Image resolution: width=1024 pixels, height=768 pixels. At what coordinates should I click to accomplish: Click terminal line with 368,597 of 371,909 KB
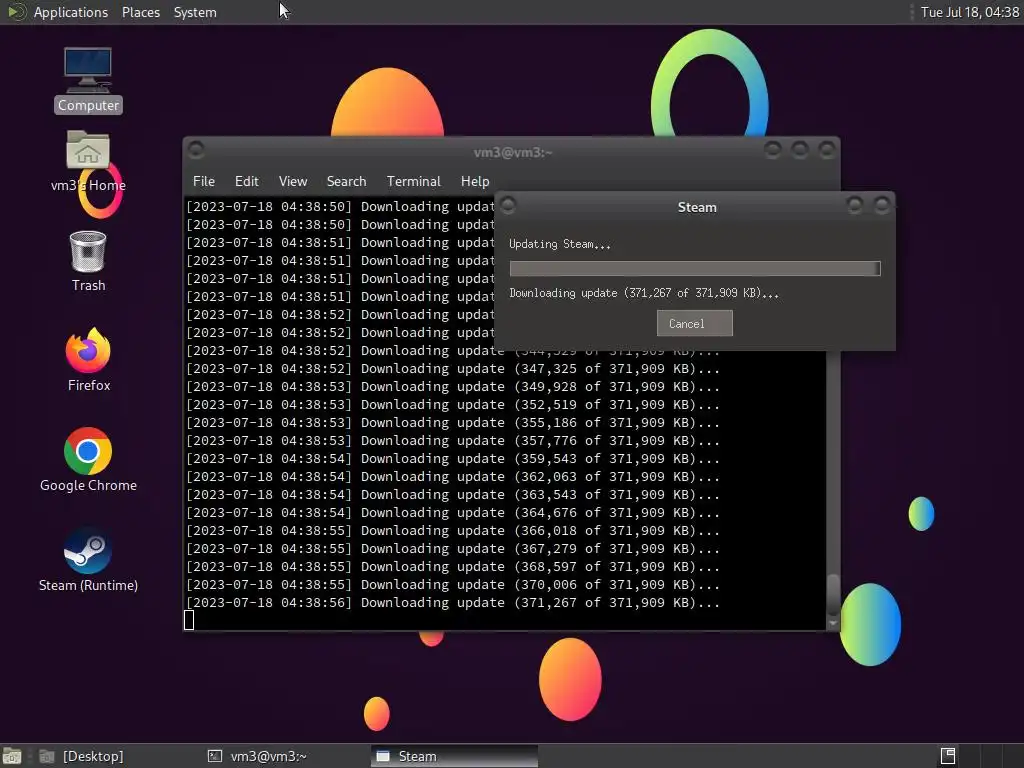click(x=453, y=567)
